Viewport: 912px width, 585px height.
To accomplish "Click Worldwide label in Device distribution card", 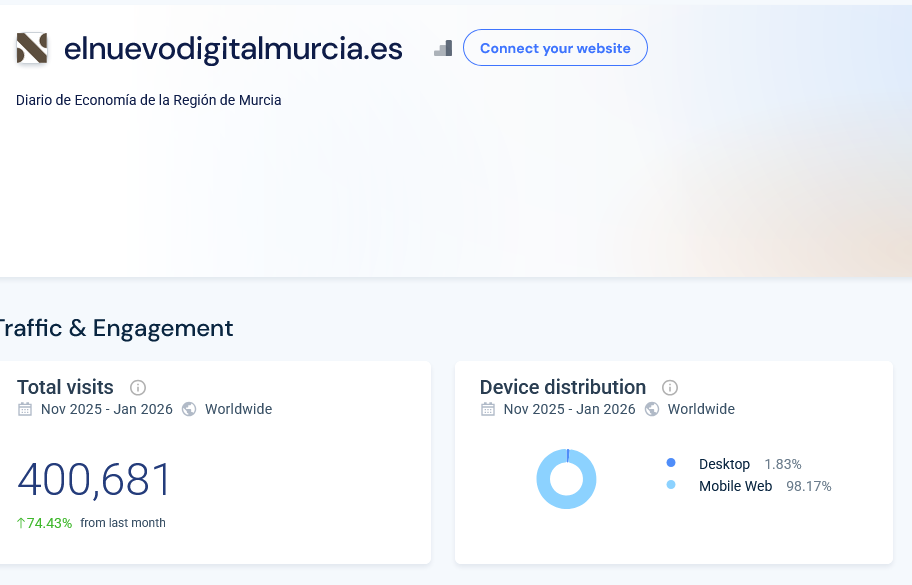I will 701,409.
